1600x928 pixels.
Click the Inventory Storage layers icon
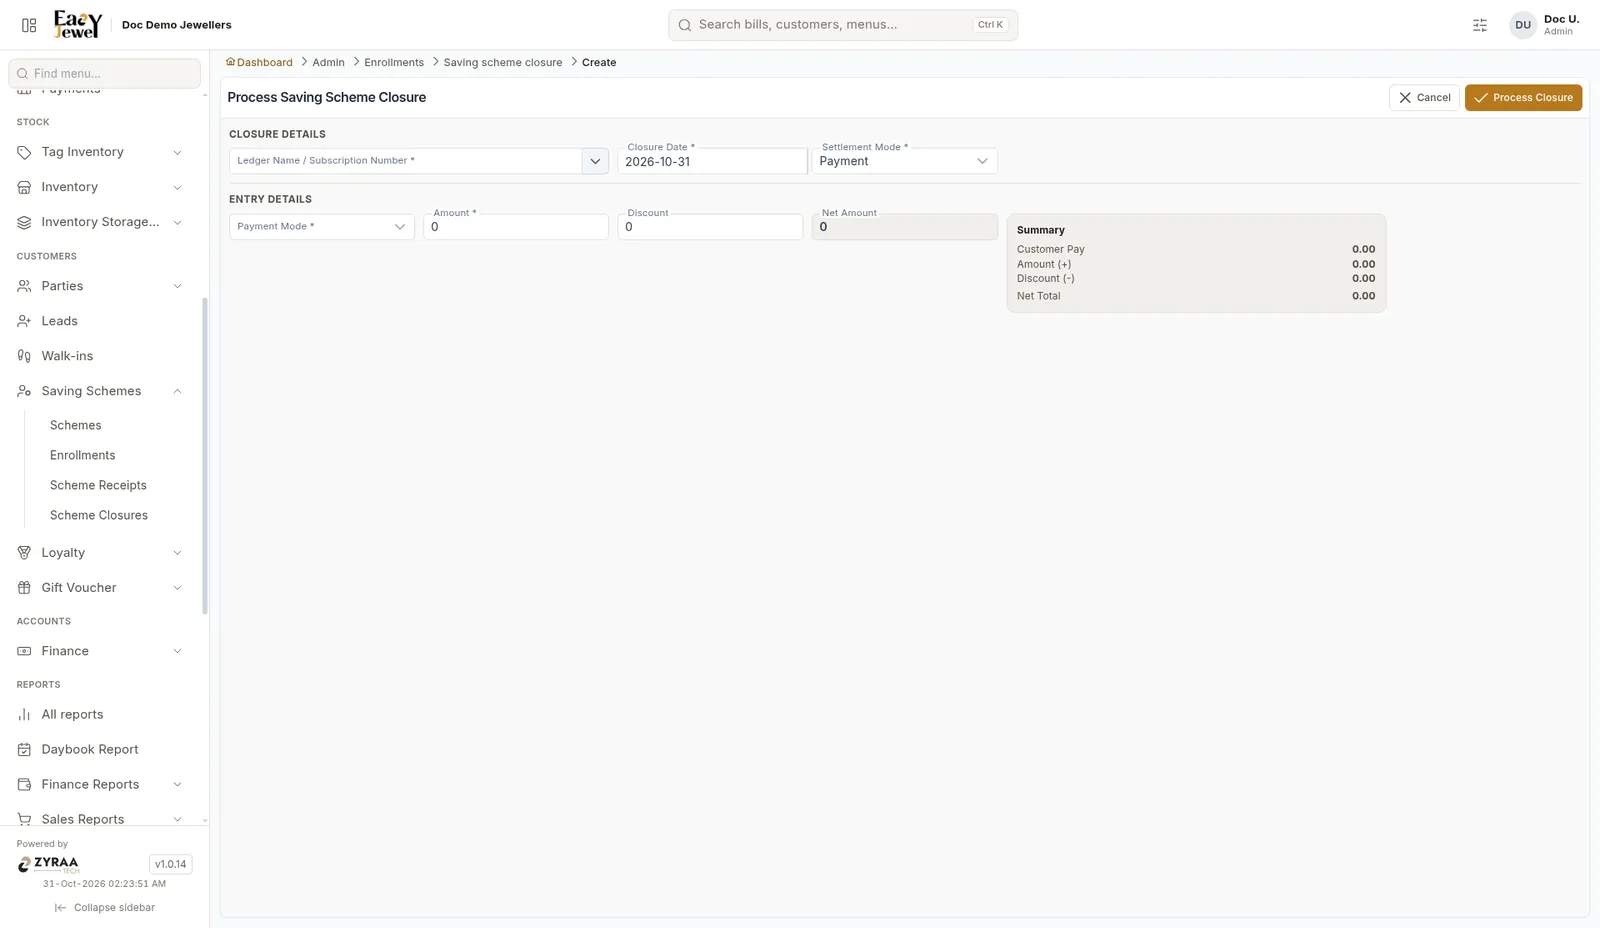(24, 222)
